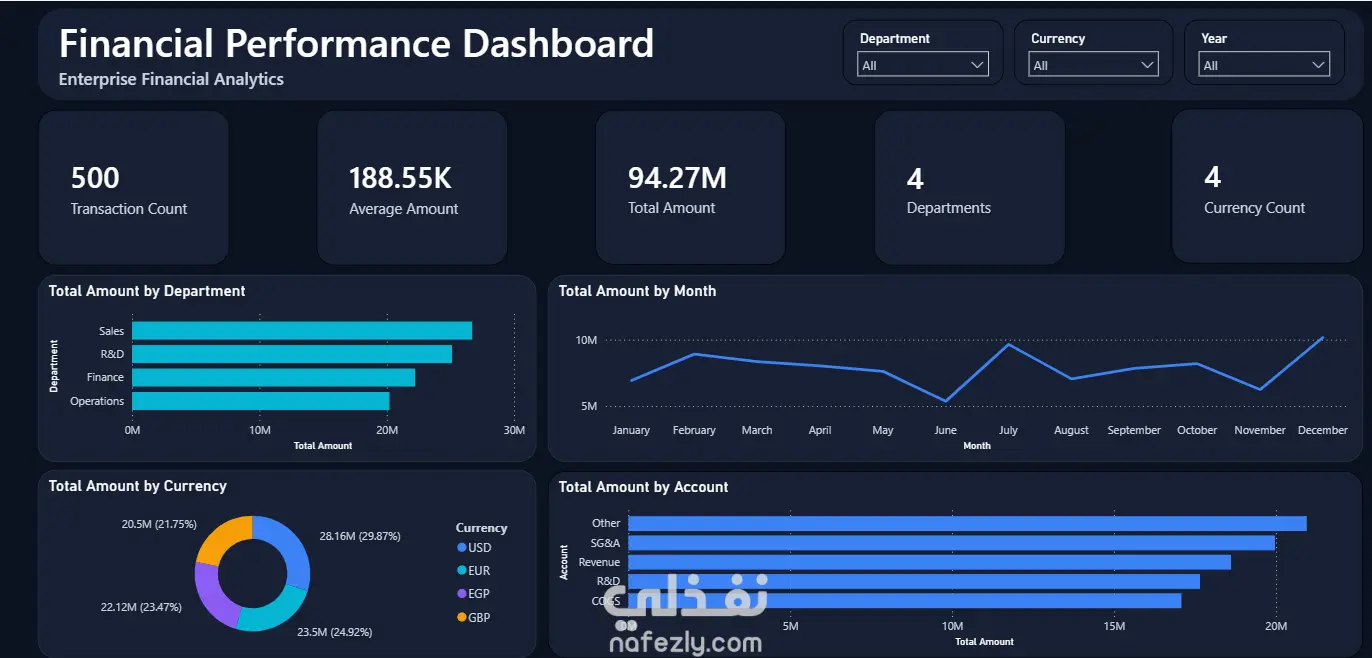The height and width of the screenshot is (658, 1372).
Task: Click the Sales bar in department chart
Action: tap(302, 331)
